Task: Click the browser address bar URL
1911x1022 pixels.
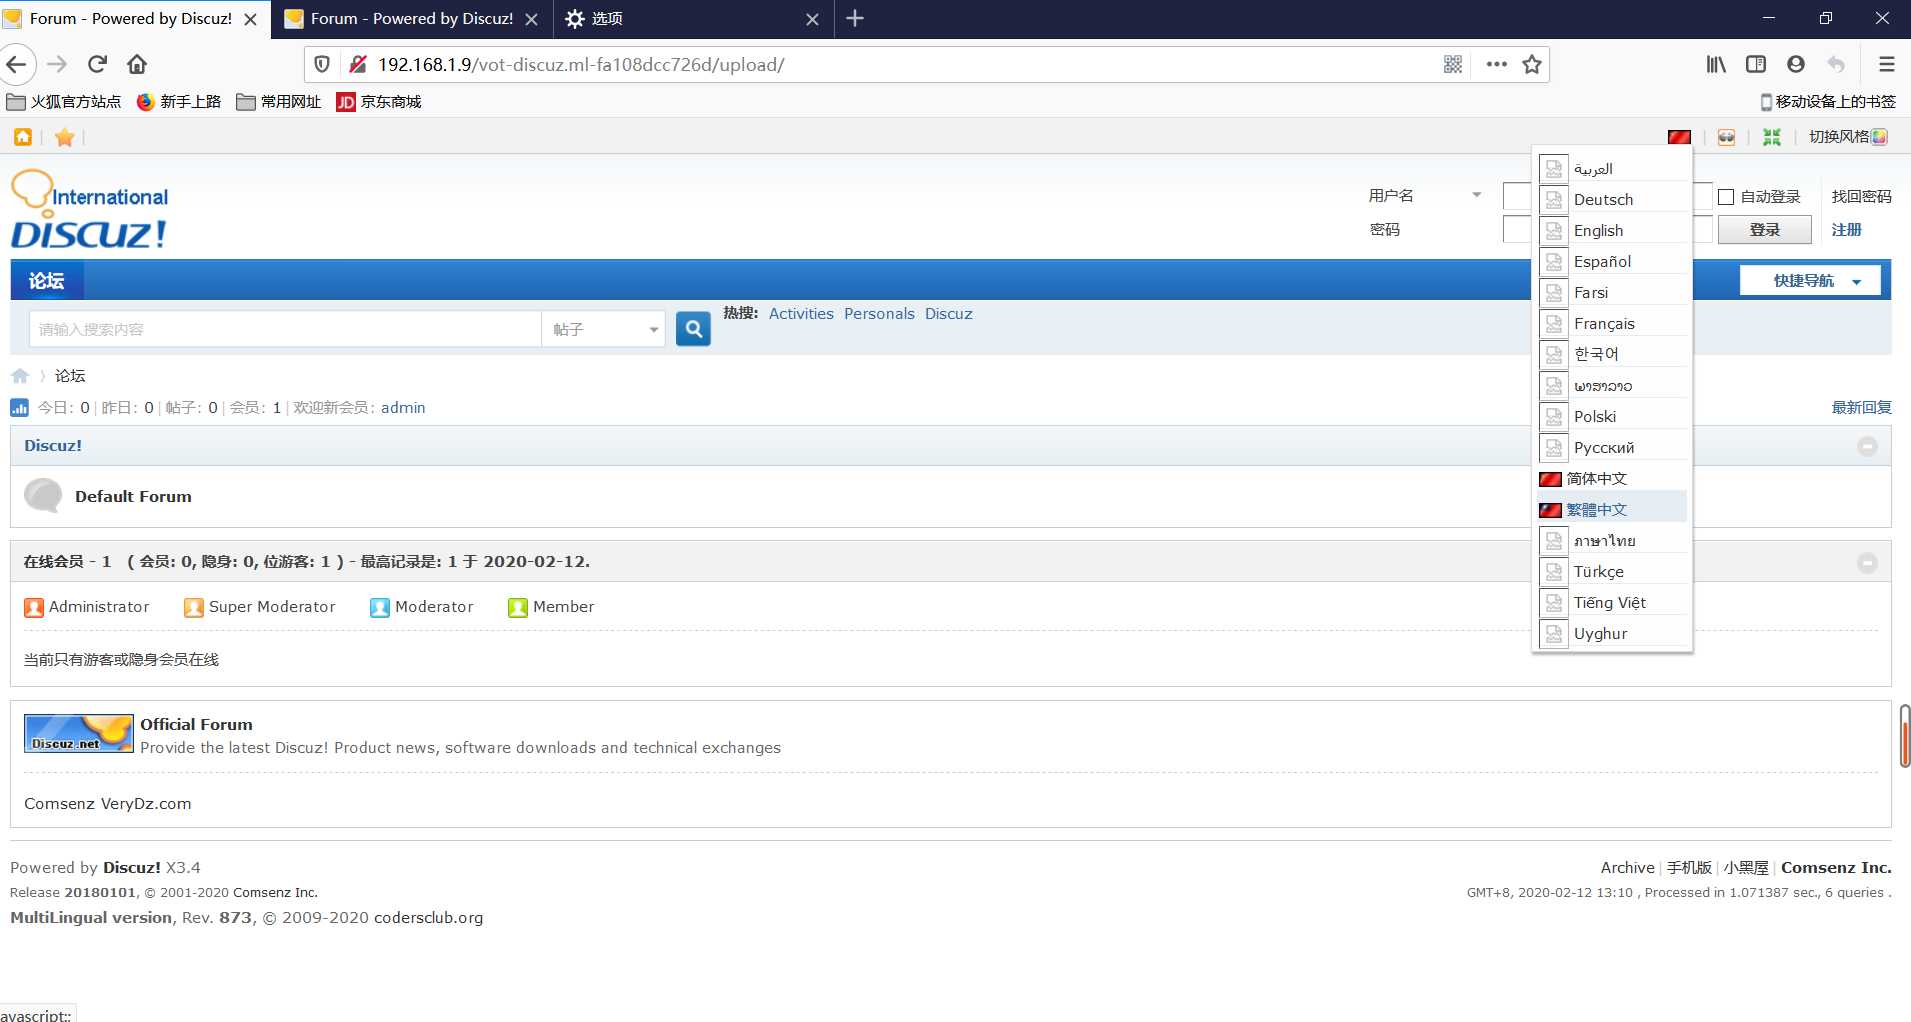Action: click(581, 65)
